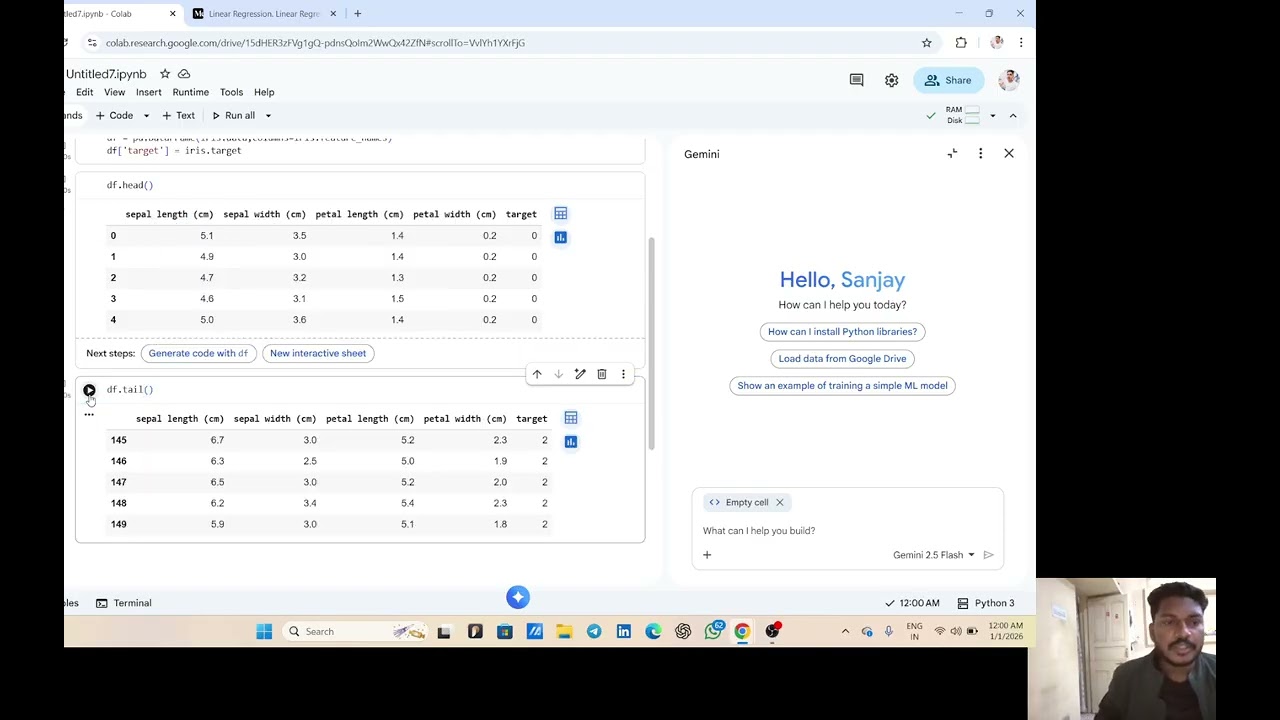Open the Terminal panel
The width and height of the screenshot is (1280, 720).
tap(123, 603)
